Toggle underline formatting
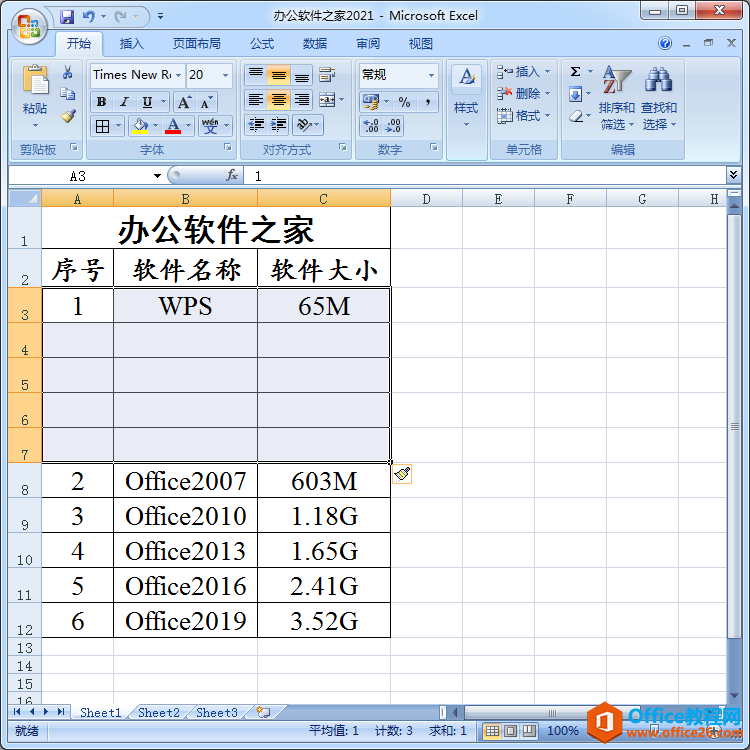This screenshot has width=750, height=750. click(147, 102)
